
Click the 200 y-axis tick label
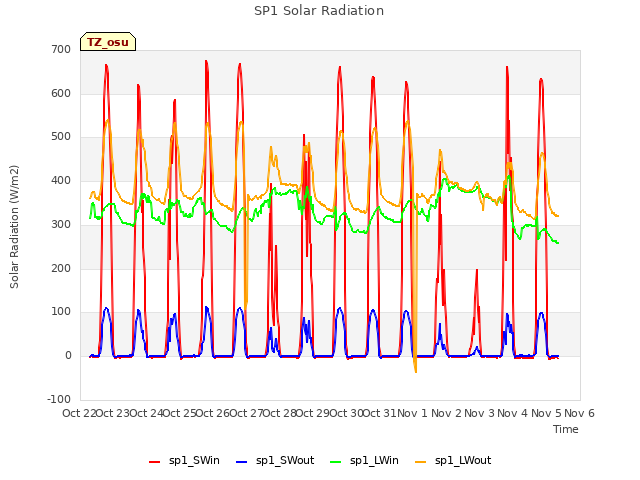[61, 268]
